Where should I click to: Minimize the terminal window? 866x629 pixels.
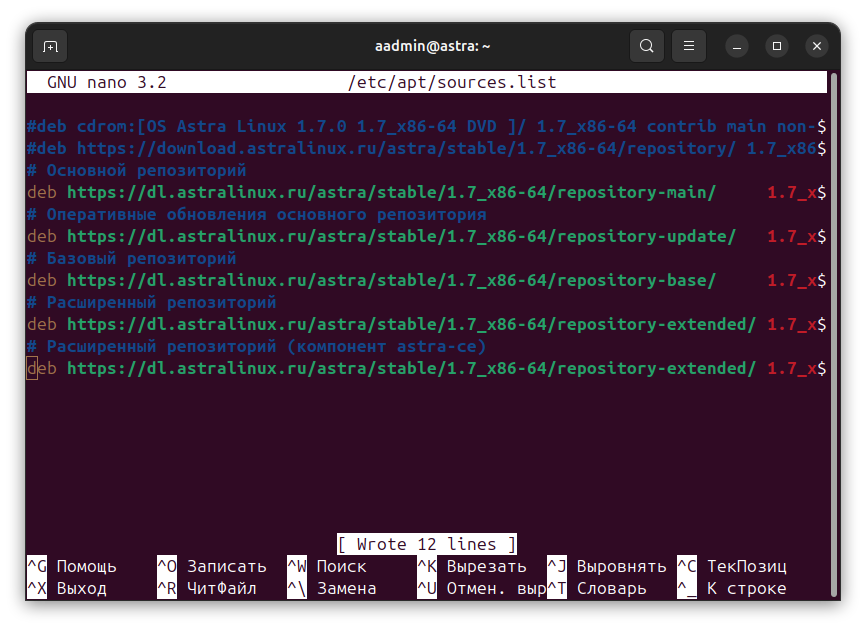coord(737,46)
